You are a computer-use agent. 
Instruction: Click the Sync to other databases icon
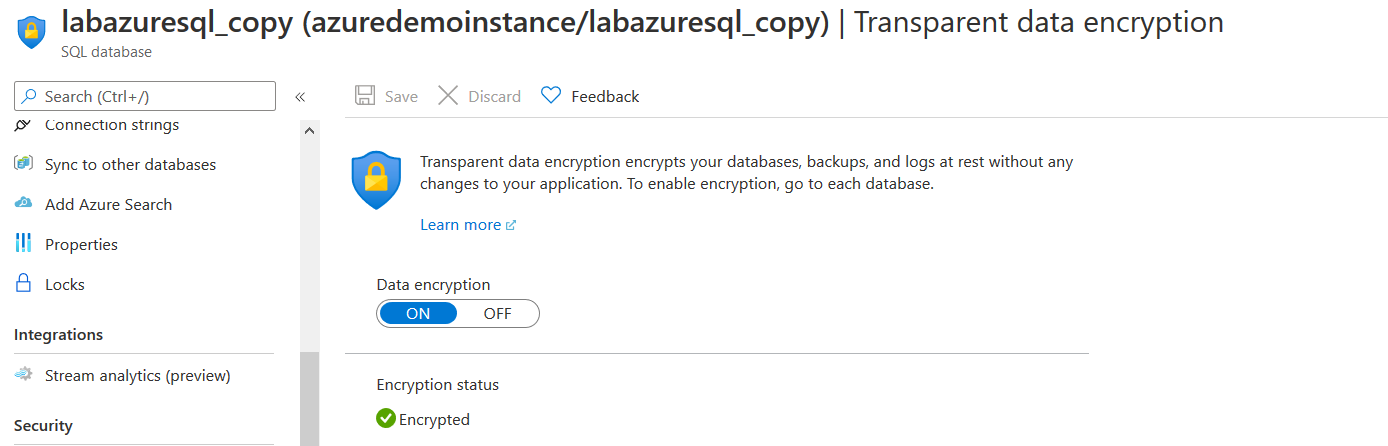pyautogui.click(x=23, y=164)
